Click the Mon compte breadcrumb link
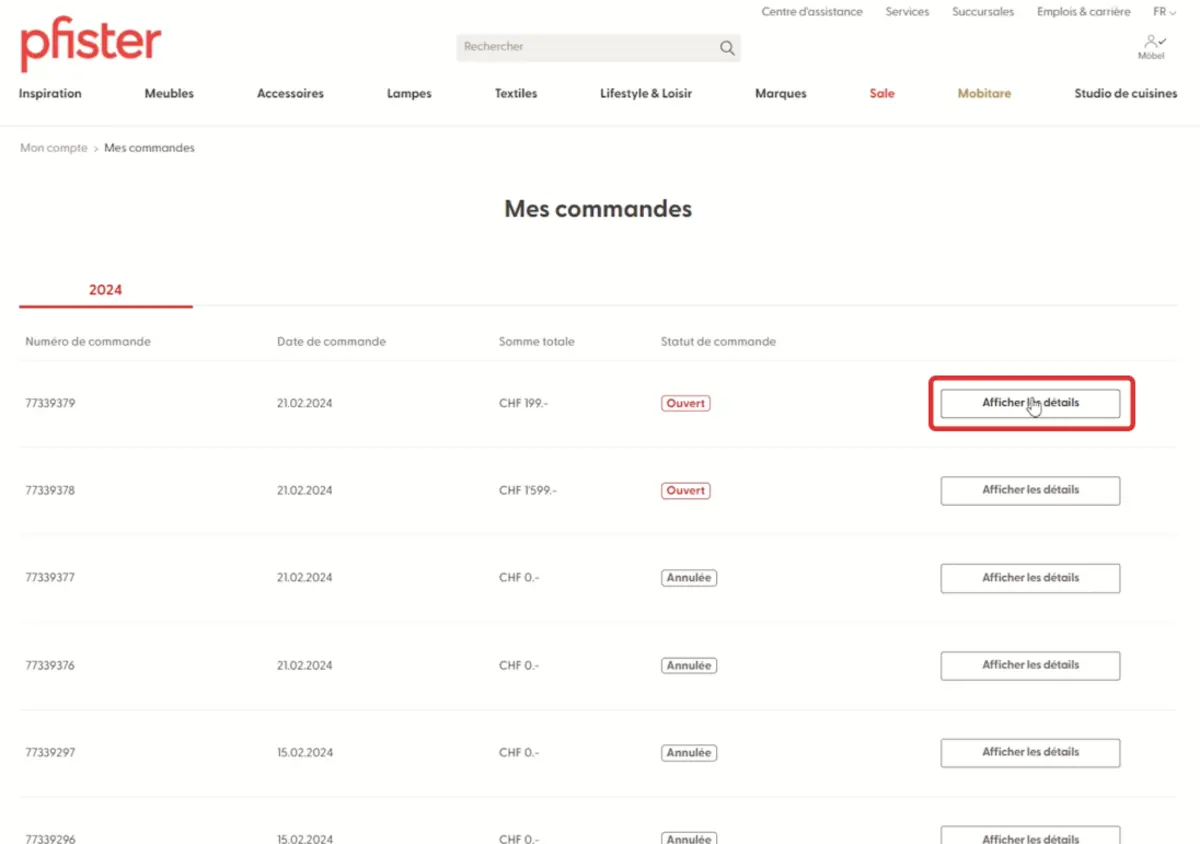 coord(54,148)
